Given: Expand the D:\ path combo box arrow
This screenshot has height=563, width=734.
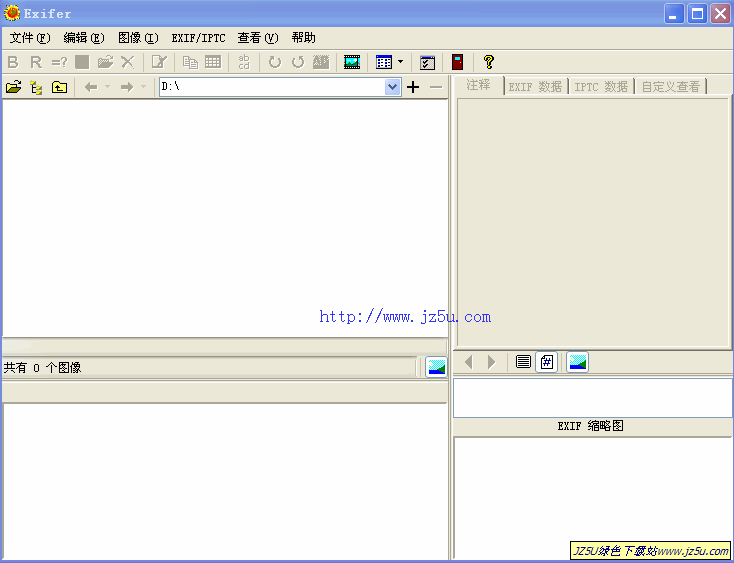Looking at the screenshot, I should (392, 87).
